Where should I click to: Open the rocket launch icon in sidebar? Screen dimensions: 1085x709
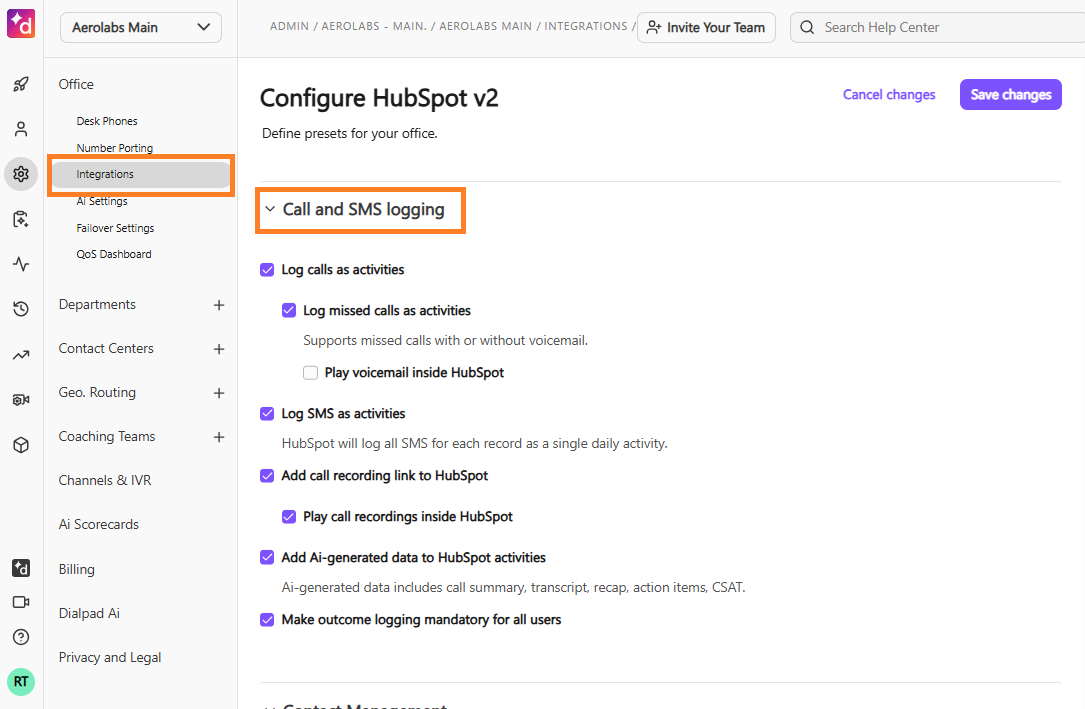coord(21,84)
